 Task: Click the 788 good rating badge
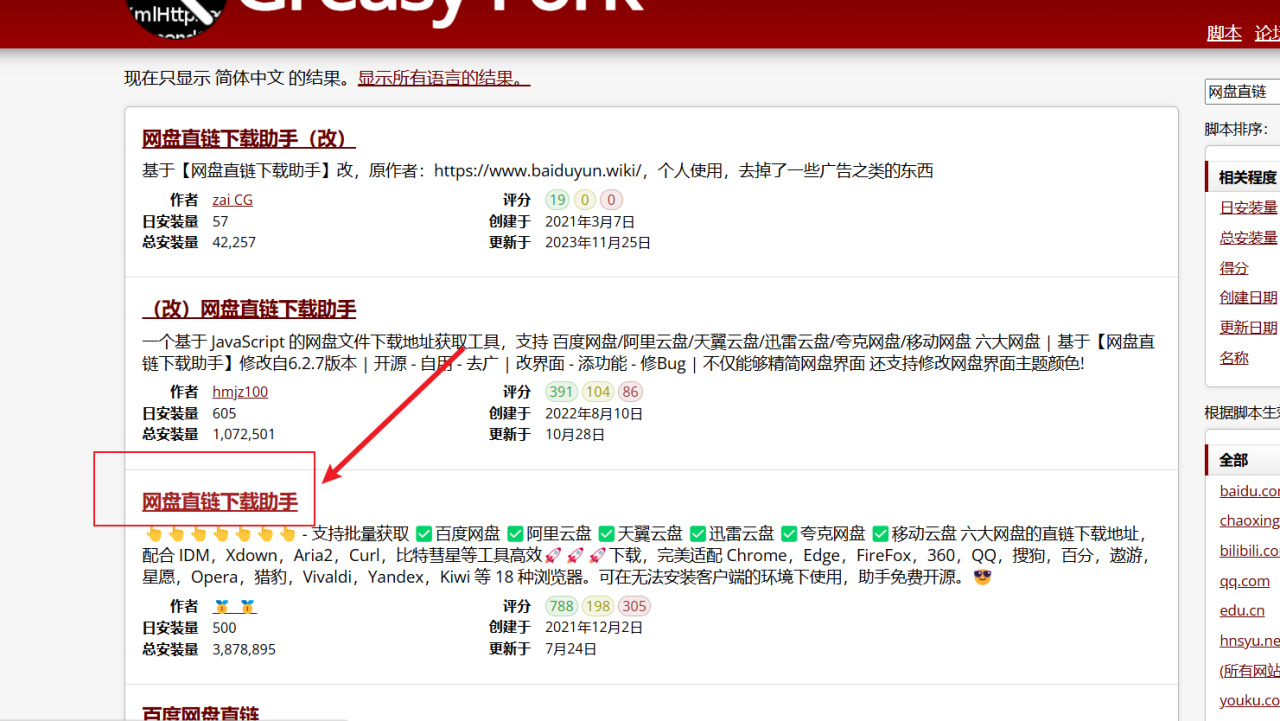(562, 606)
